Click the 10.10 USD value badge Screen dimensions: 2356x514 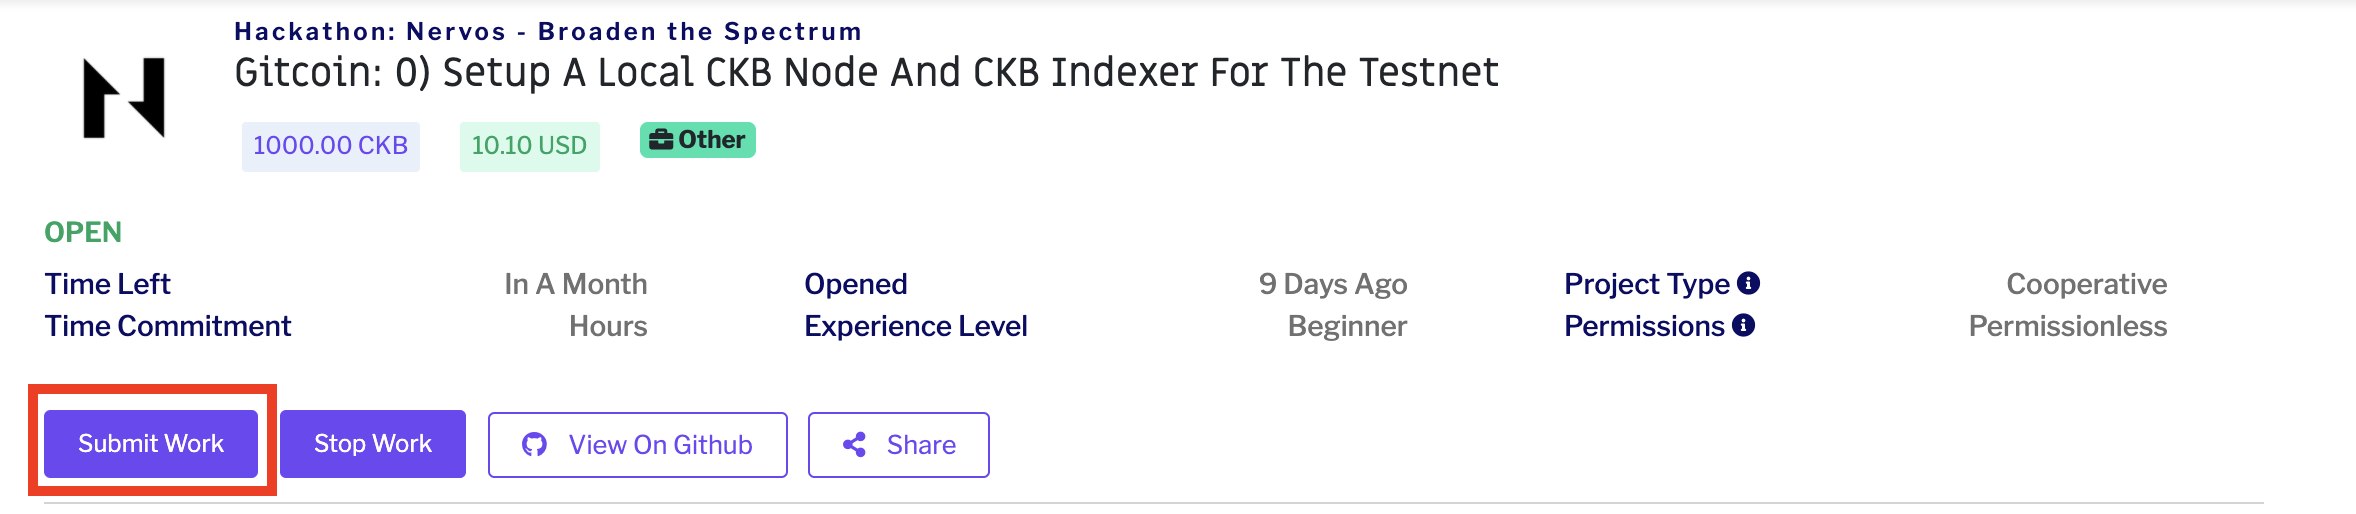(x=529, y=146)
